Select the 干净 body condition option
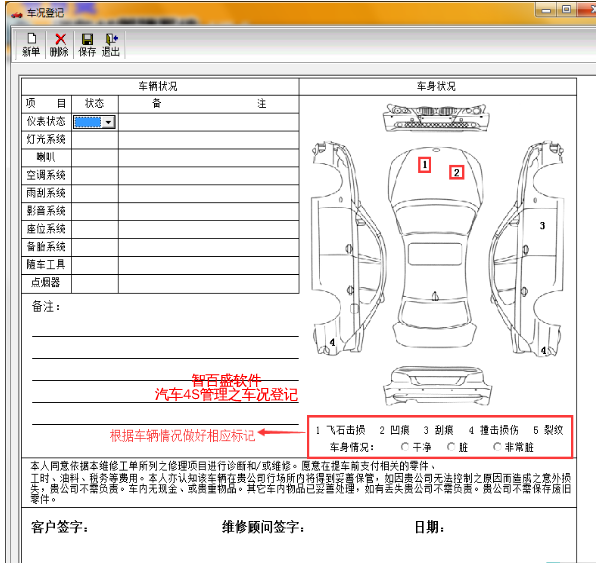Image resolution: width=596 pixels, height=563 pixels. (405, 447)
